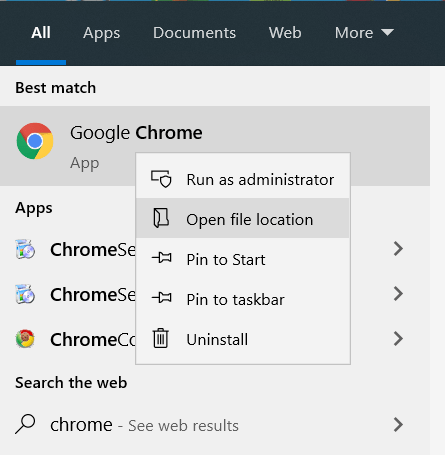Click the first ChromeSe app name
The width and height of the screenshot is (445, 455).
pos(93,249)
